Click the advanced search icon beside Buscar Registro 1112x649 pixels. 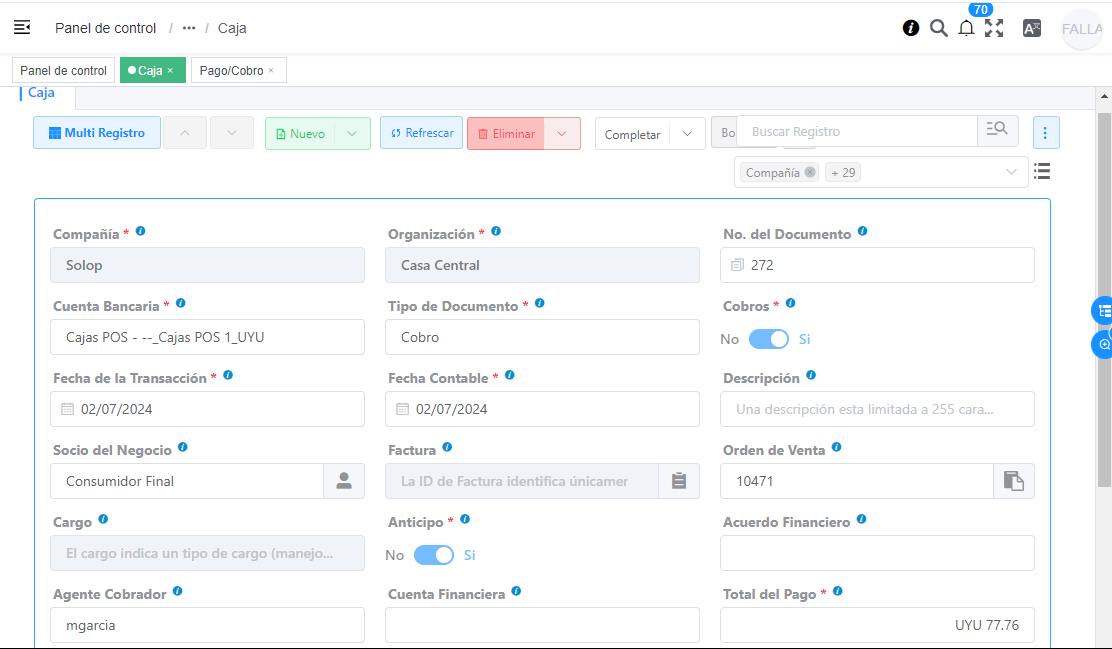point(997,131)
